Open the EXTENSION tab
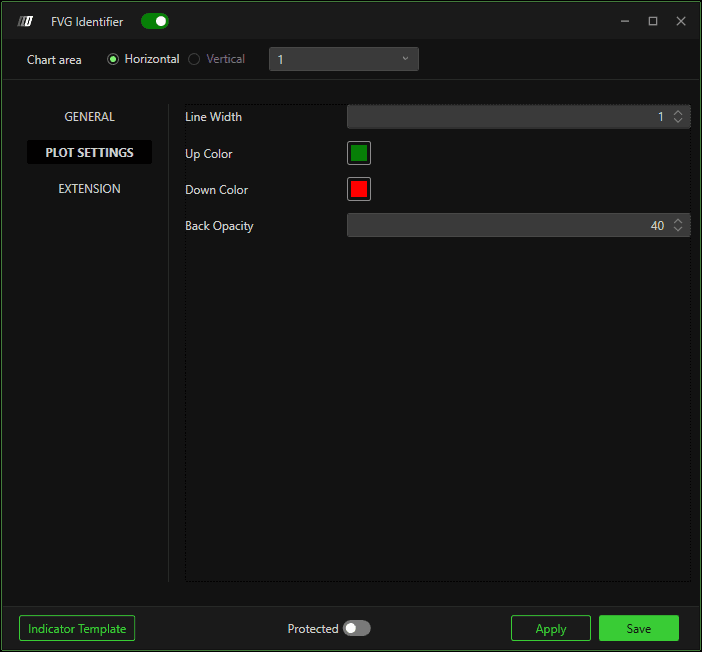This screenshot has height=652, width=702. pos(90,189)
